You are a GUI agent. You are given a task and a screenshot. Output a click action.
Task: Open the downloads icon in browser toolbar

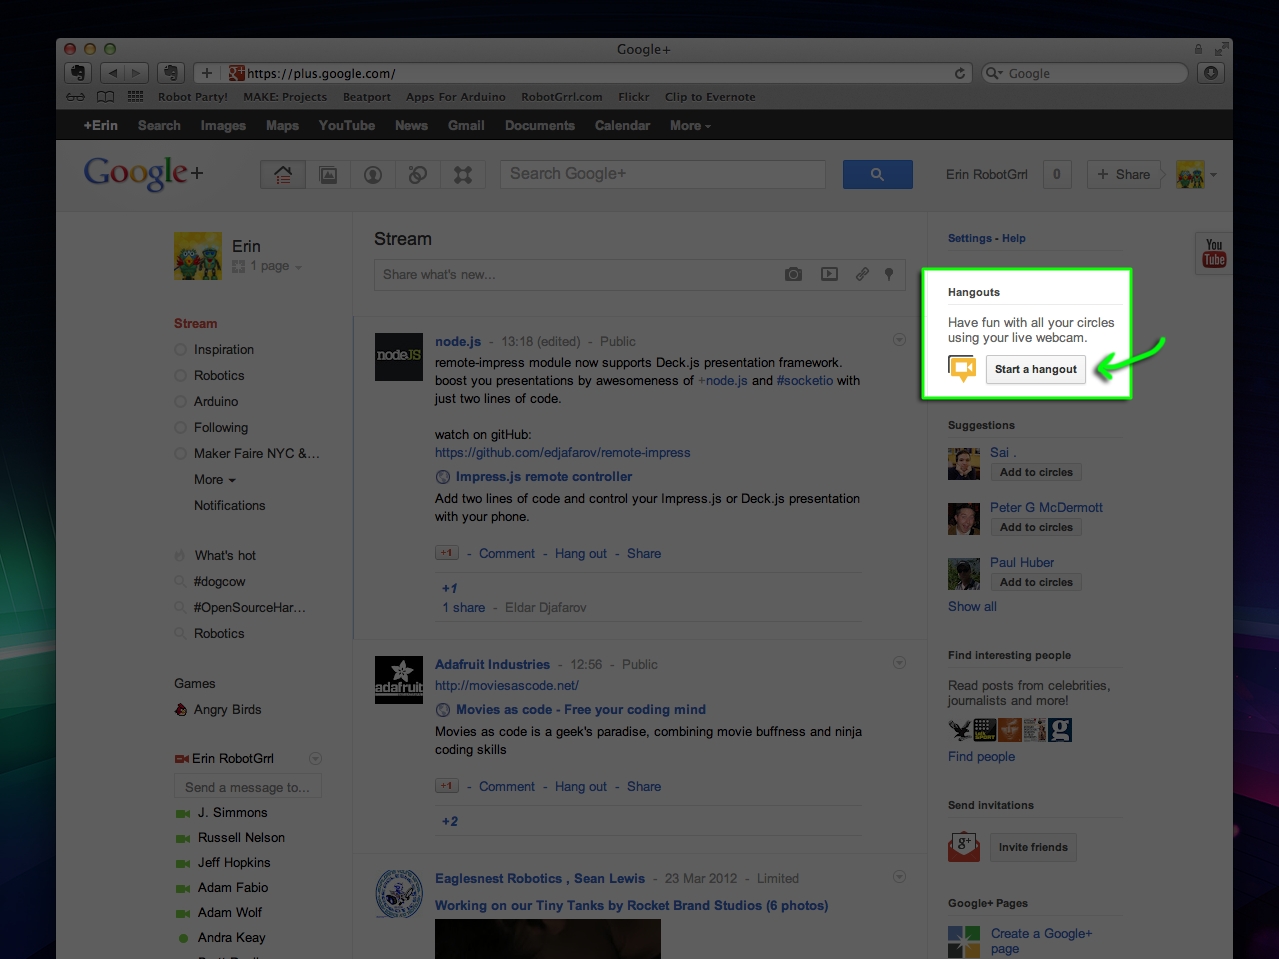1211,73
